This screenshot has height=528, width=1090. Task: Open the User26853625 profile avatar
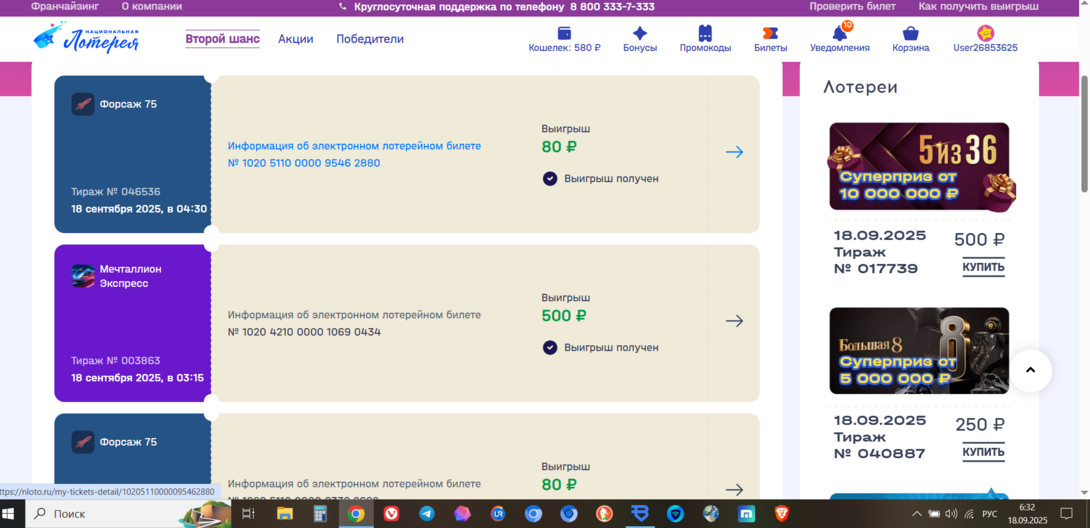click(985, 33)
